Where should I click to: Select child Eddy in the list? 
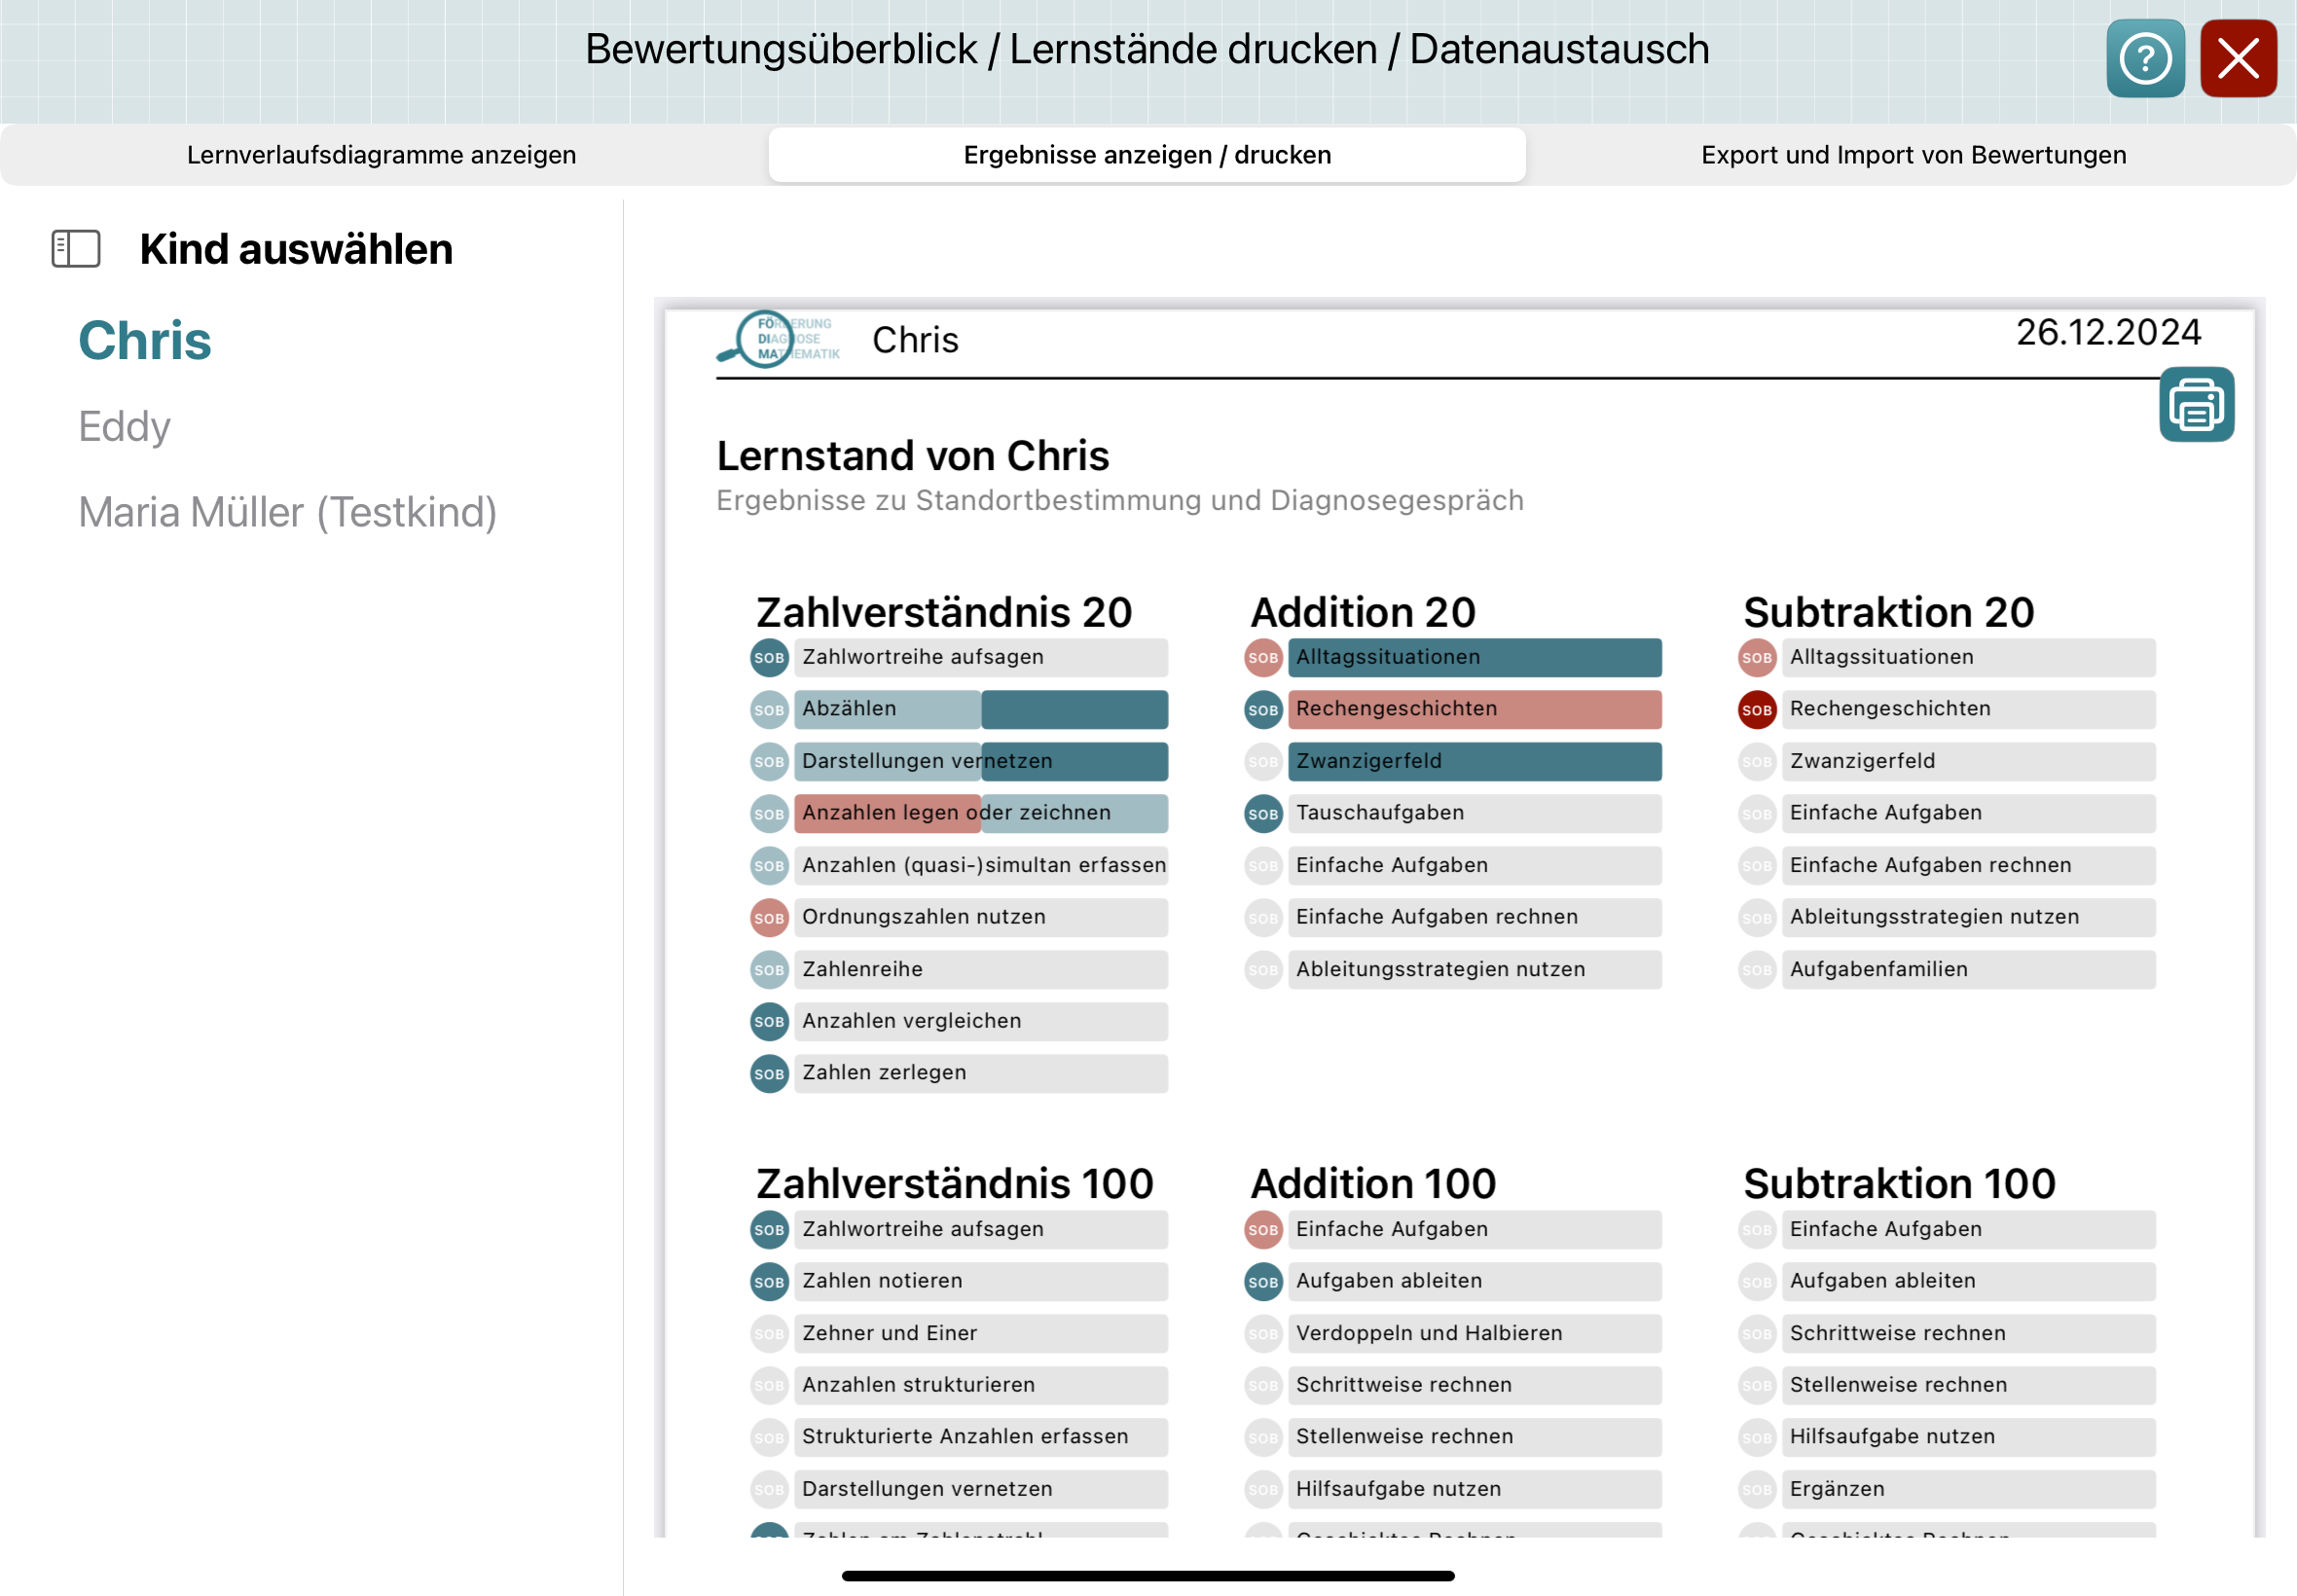point(124,427)
